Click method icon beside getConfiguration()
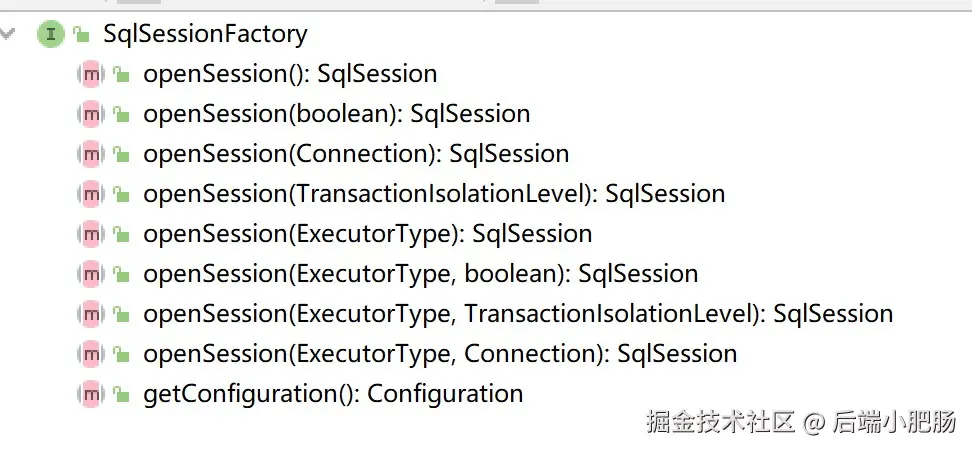972x451 pixels. (91, 394)
